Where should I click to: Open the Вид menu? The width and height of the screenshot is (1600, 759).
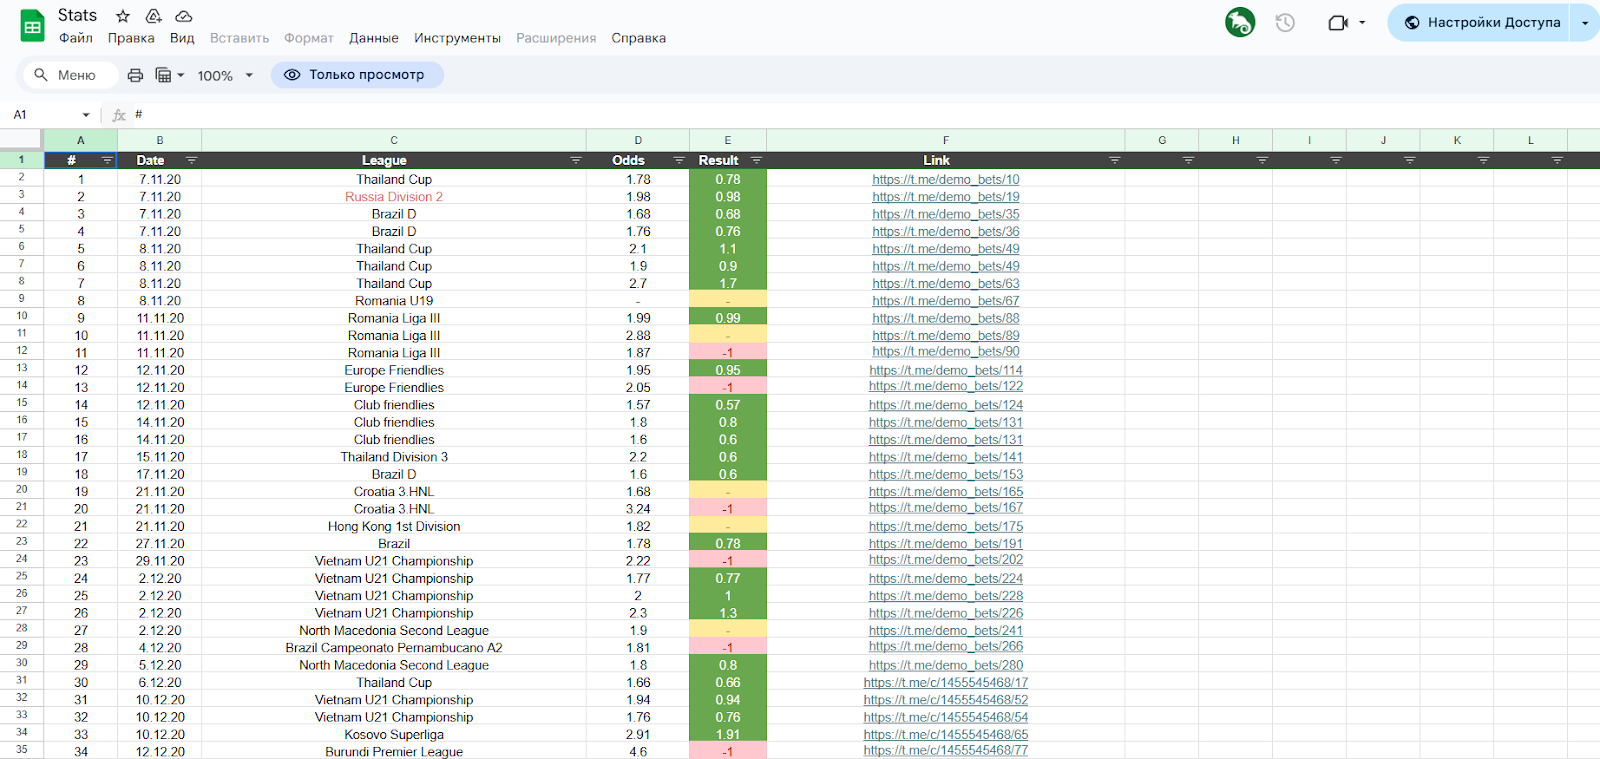tap(182, 38)
